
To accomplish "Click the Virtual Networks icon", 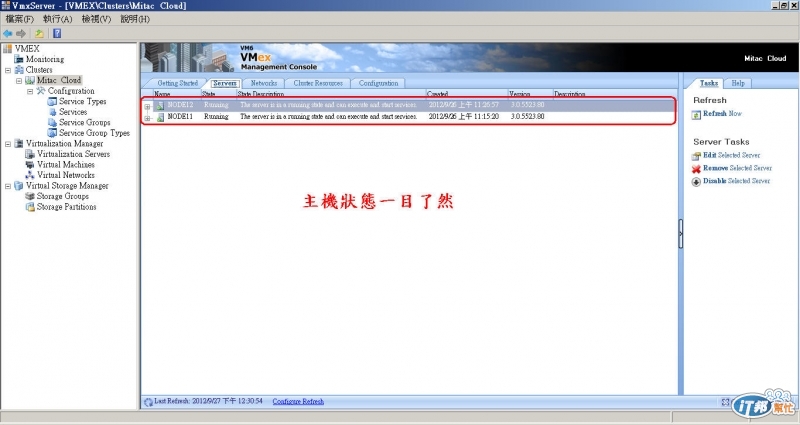I will tap(30, 175).
